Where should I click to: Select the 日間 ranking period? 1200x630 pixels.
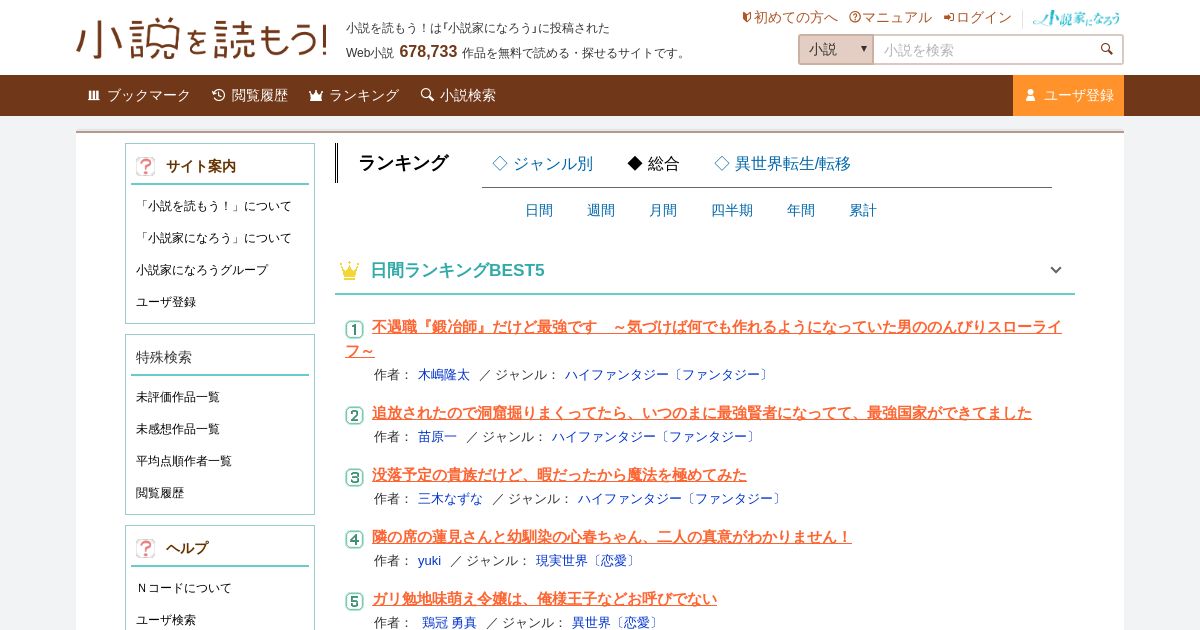click(x=539, y=210)
